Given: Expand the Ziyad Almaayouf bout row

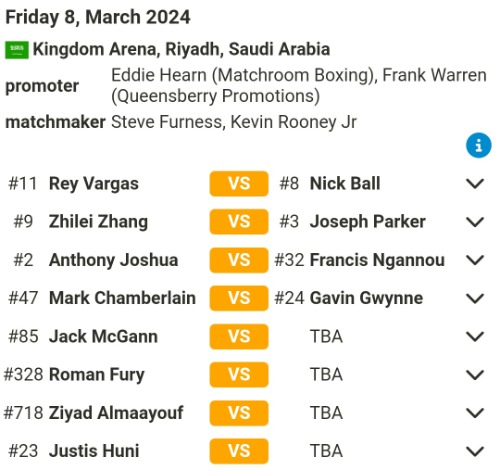Looking at the screenshot, I should 475,413.
